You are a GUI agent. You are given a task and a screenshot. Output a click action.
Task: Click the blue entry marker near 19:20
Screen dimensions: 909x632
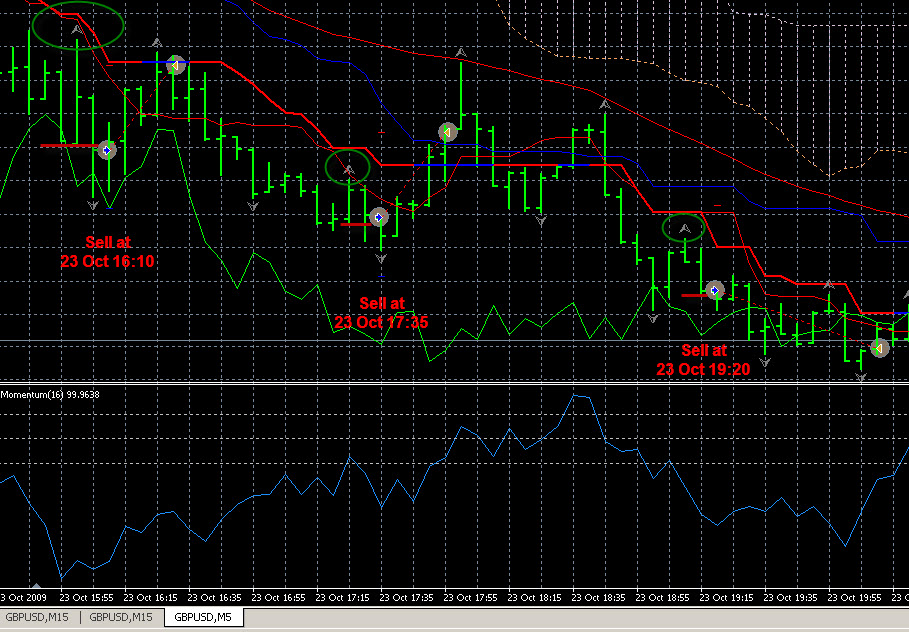715,290
